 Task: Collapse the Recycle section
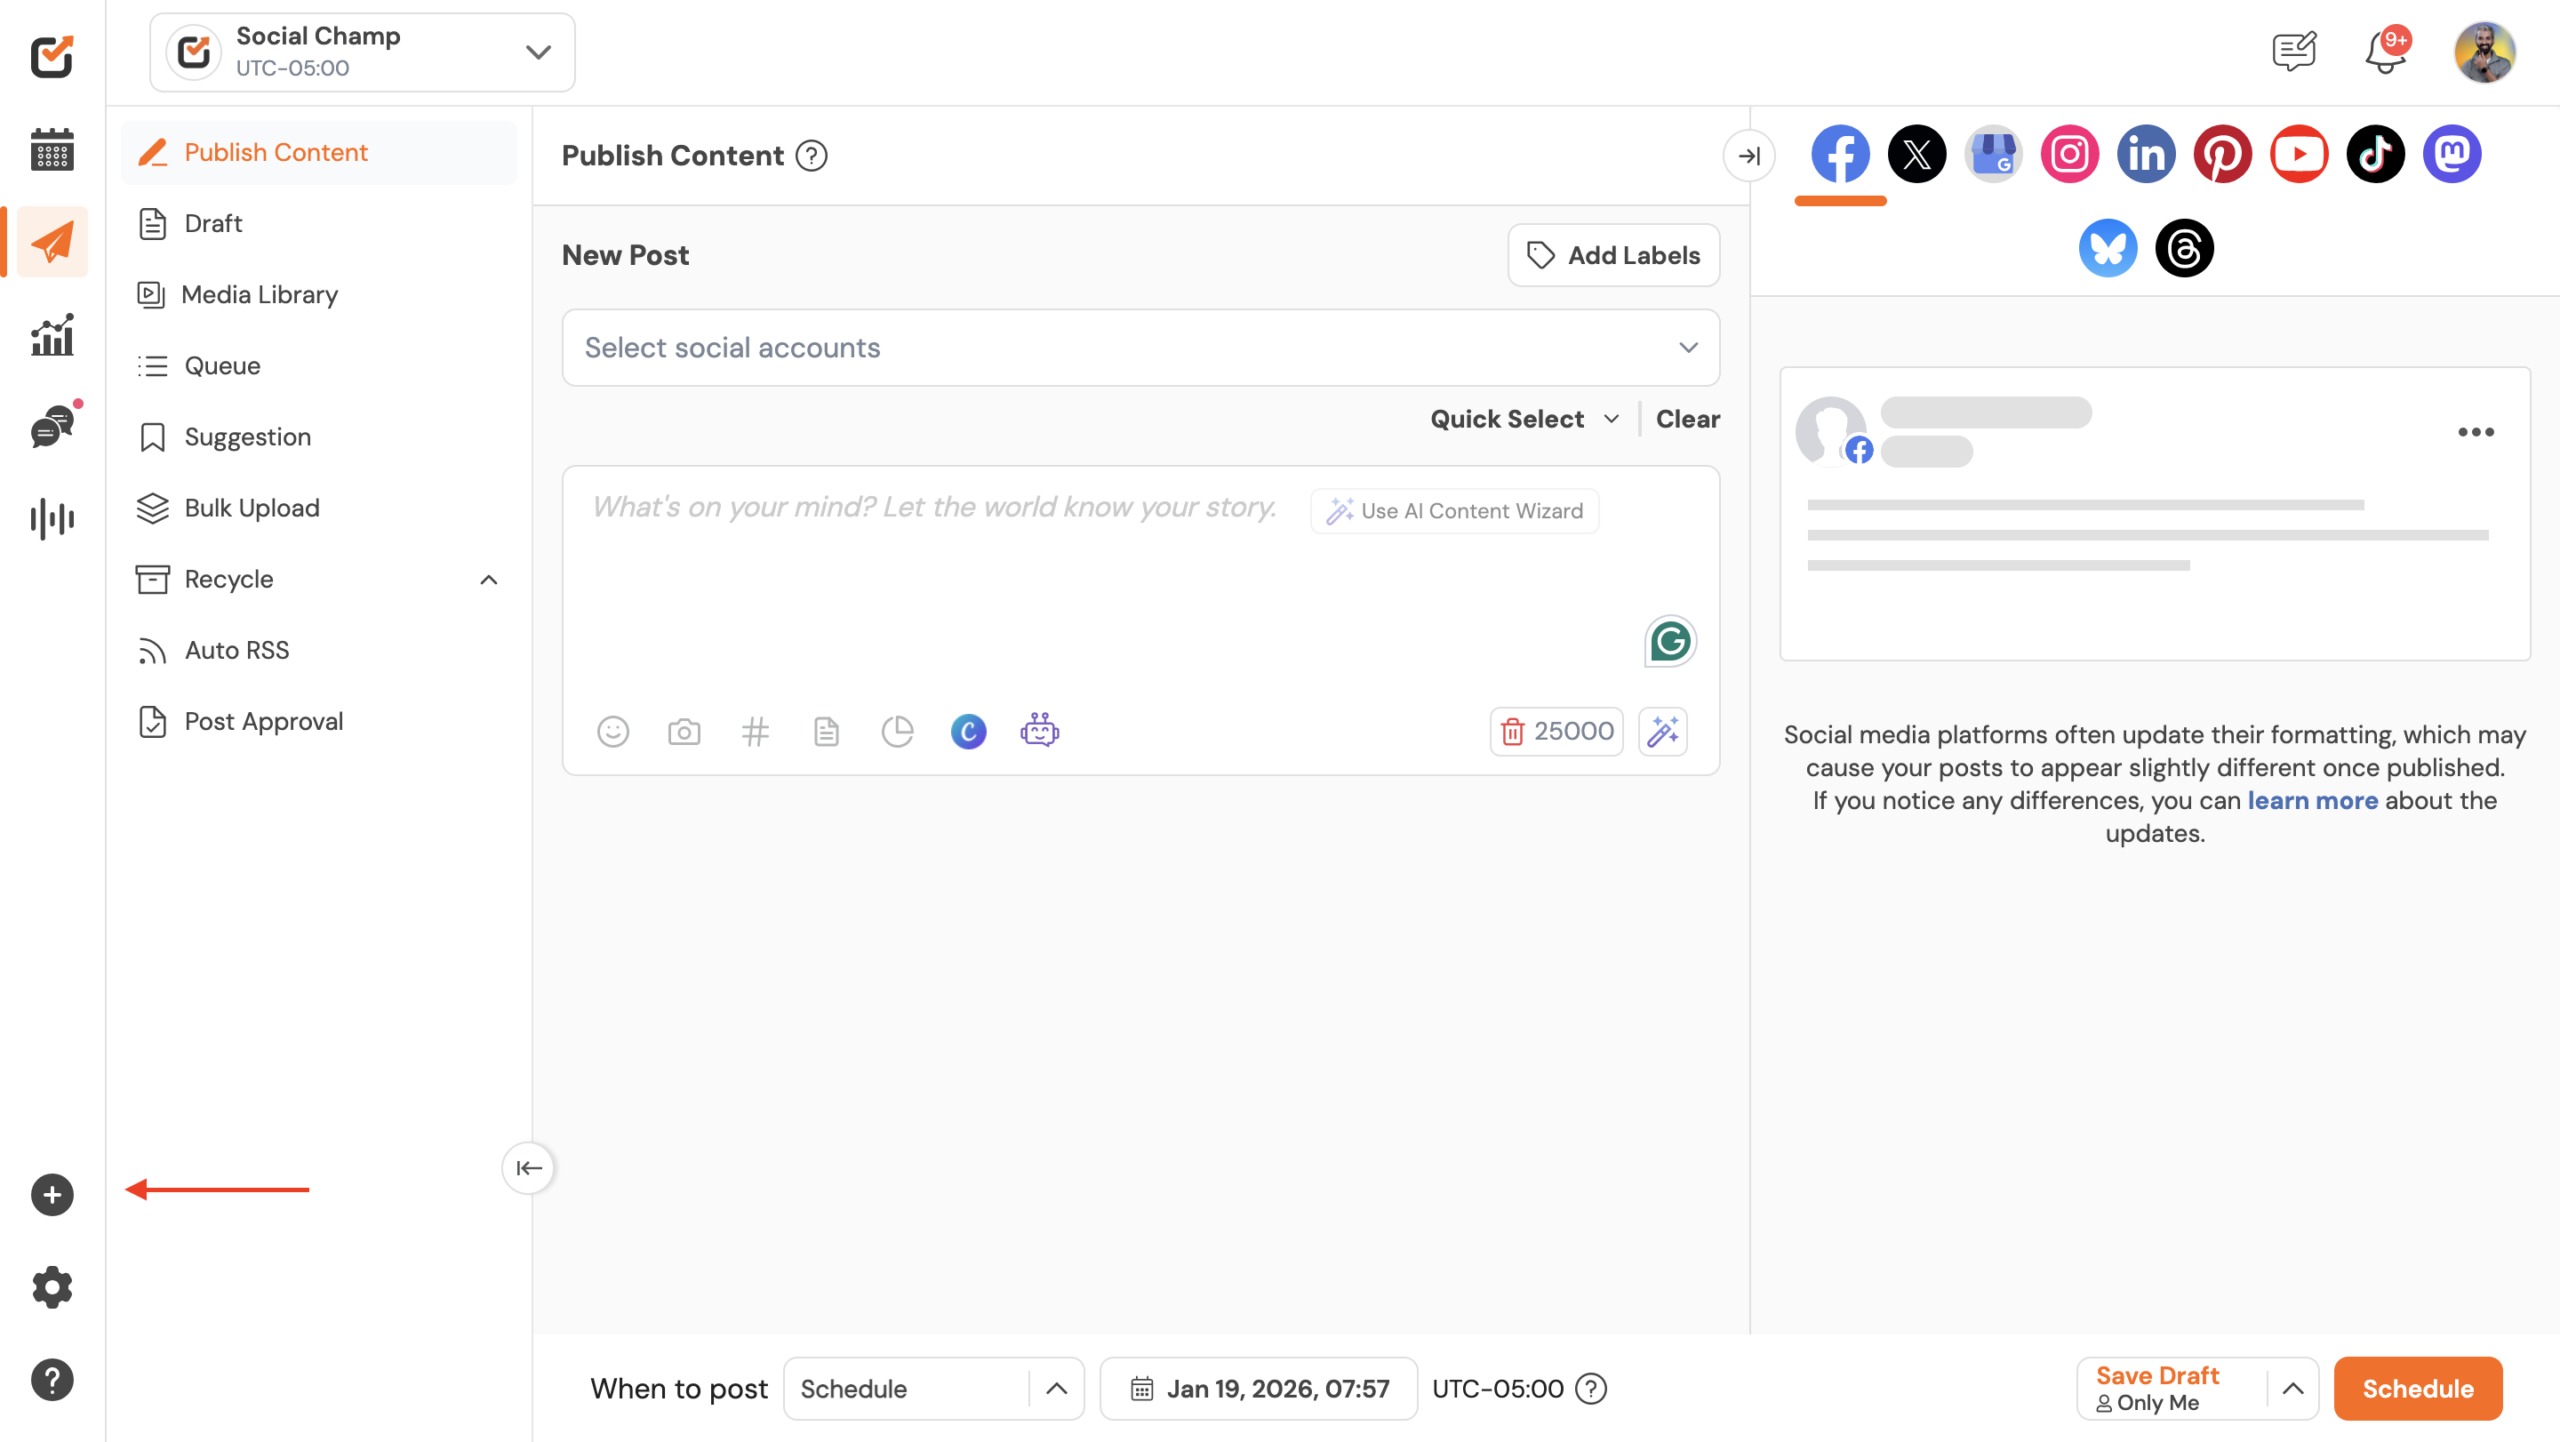488,580
